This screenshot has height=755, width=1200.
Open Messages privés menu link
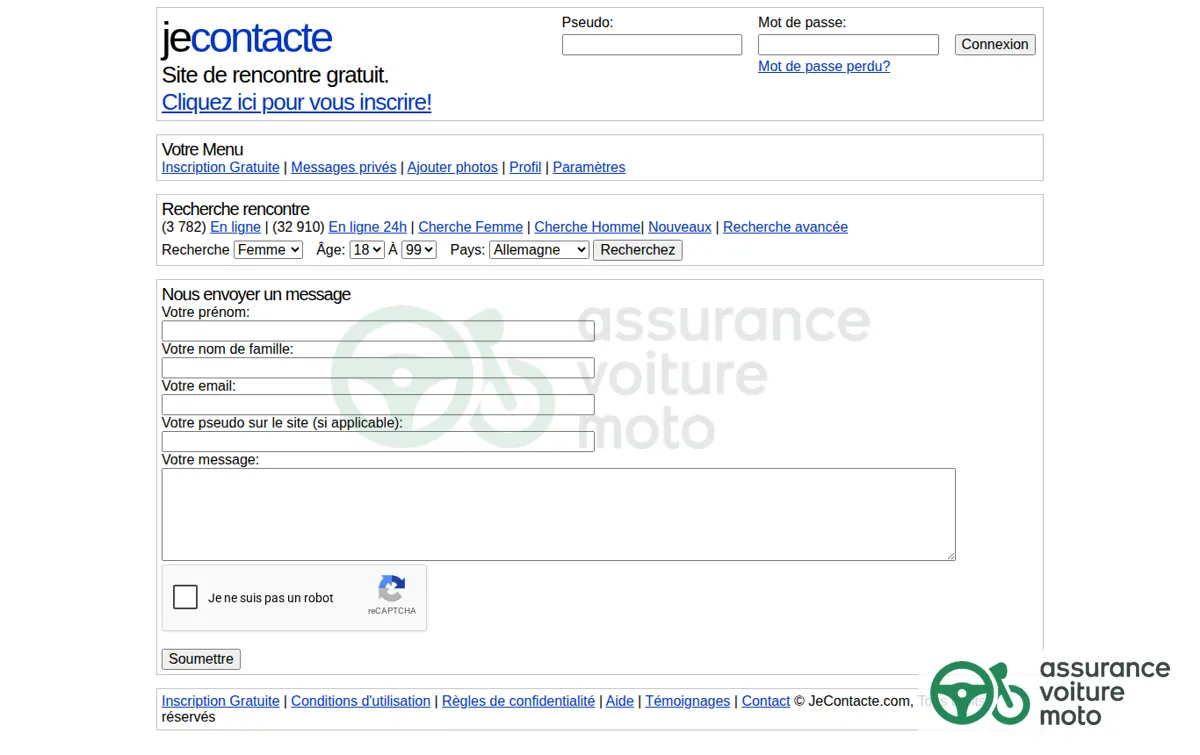(x=344, y=167)
